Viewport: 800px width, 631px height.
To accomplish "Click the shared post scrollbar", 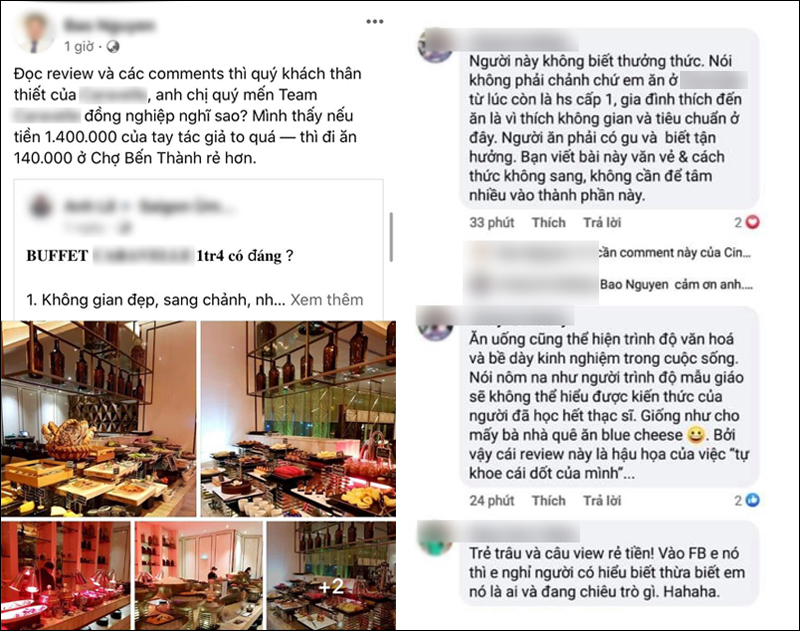I will [391, 237].
